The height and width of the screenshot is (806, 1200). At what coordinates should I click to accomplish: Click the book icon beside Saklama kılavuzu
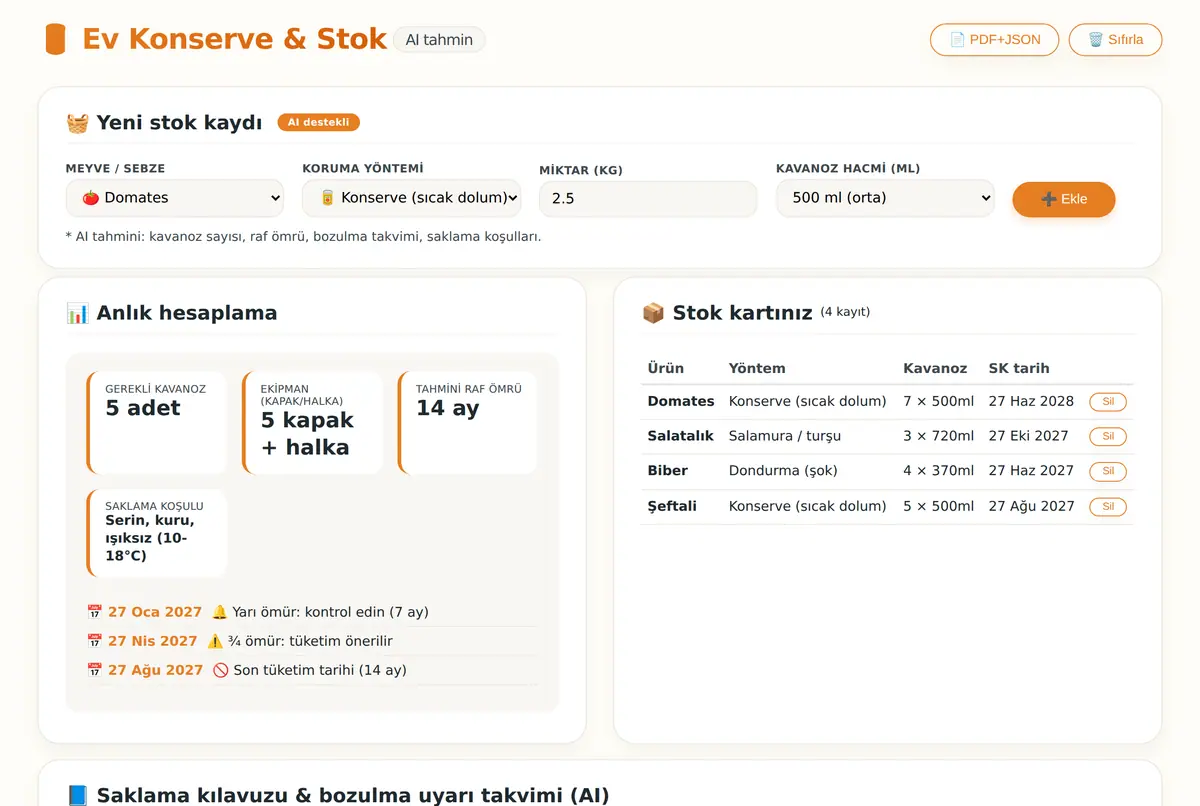(77, 796)
